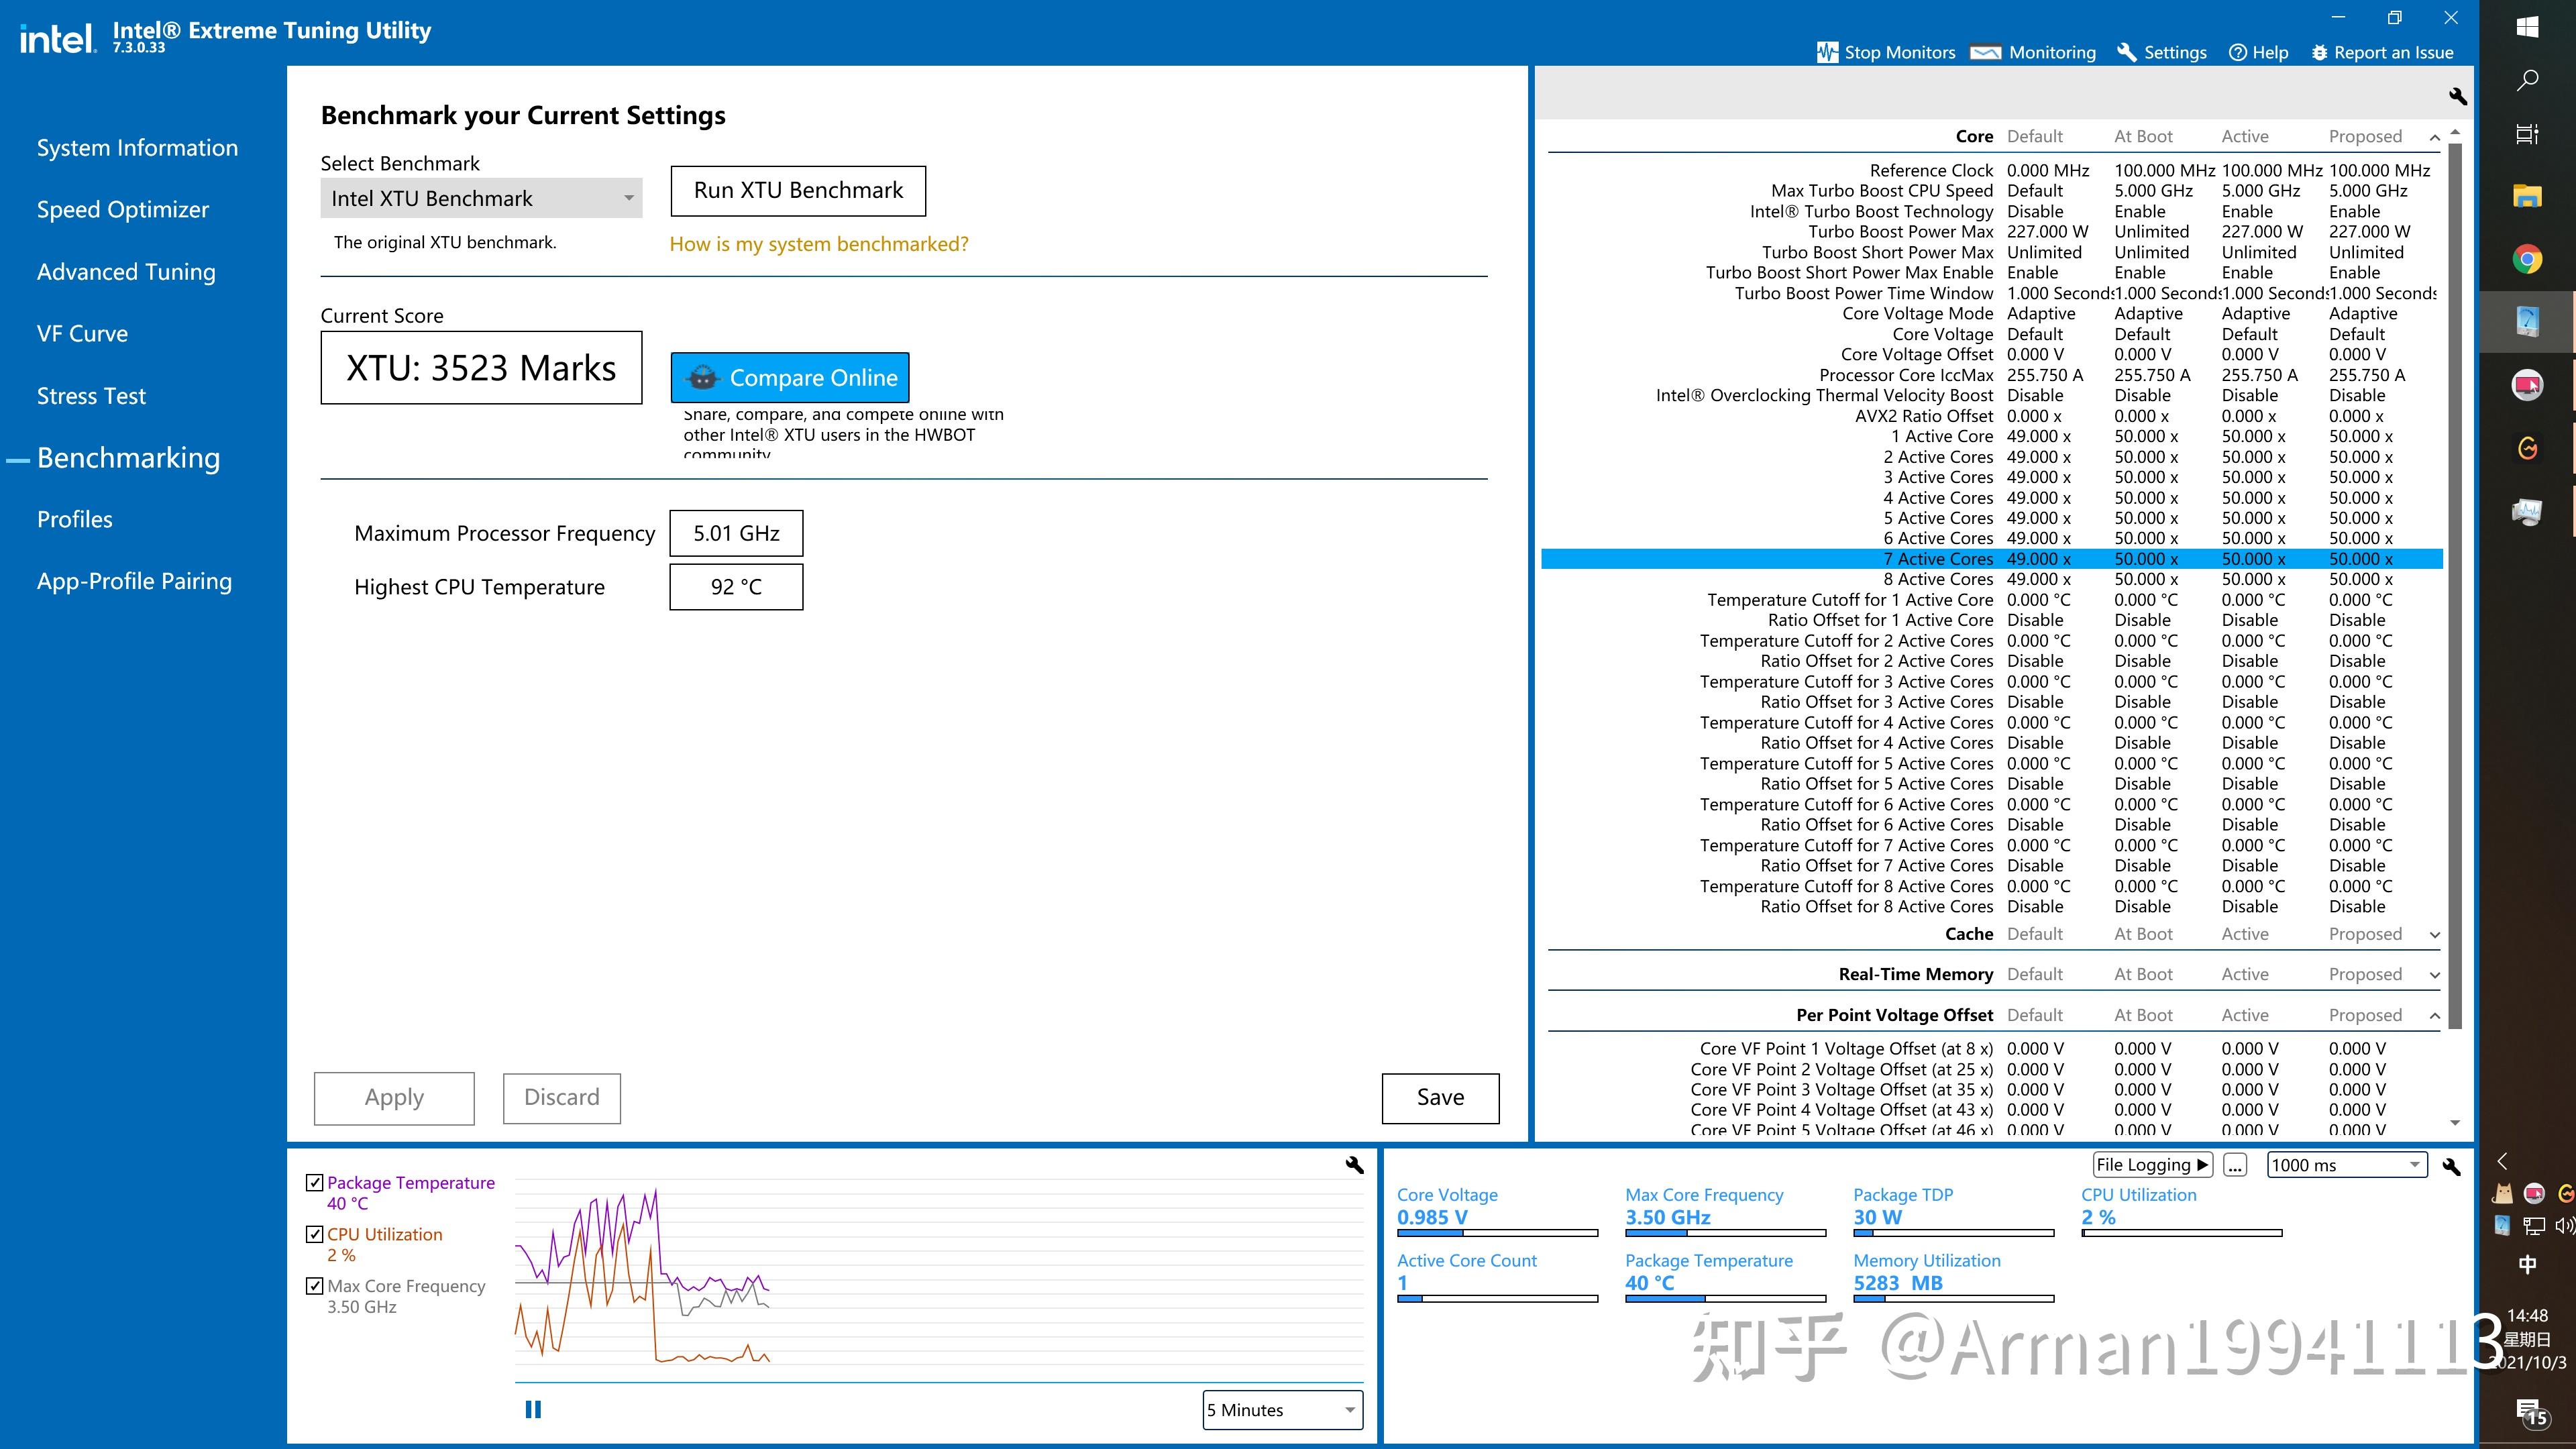Open the Windows Start menu
Screen dimensions: 2576x1449
[x=2527, y=27]
